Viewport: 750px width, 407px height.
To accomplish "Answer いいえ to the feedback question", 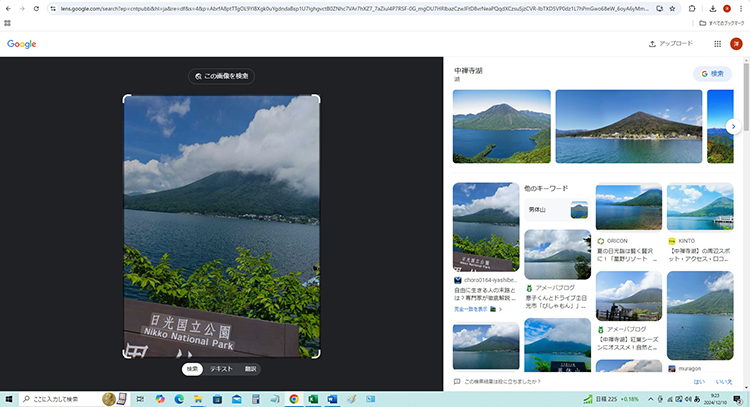I will tap(724, 382).
